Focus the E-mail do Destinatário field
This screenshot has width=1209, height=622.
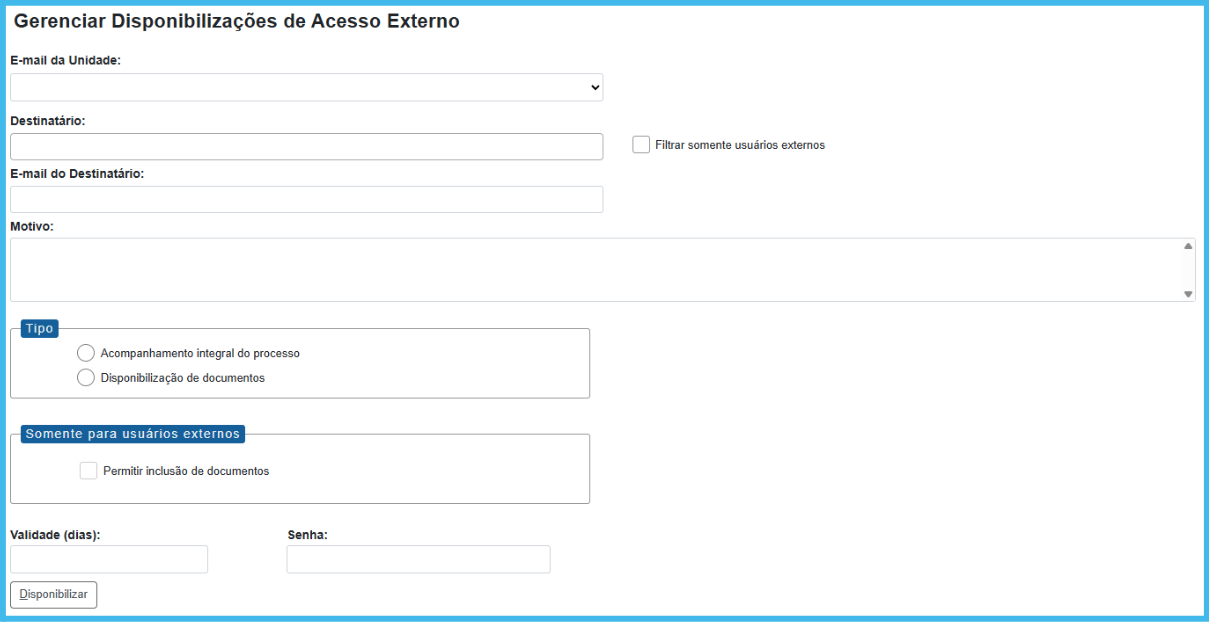pos(306,200)
